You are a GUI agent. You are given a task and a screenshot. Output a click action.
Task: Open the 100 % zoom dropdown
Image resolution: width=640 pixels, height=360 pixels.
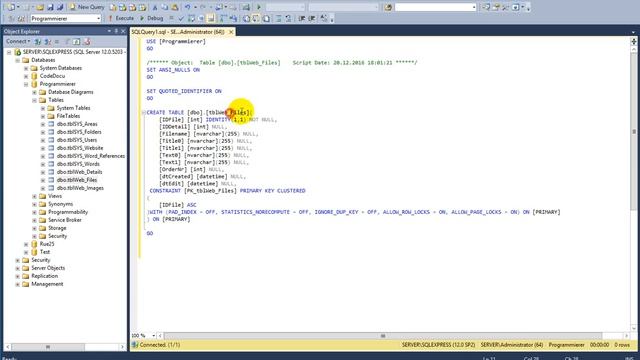pyautogui.click(x=153, y=336)
